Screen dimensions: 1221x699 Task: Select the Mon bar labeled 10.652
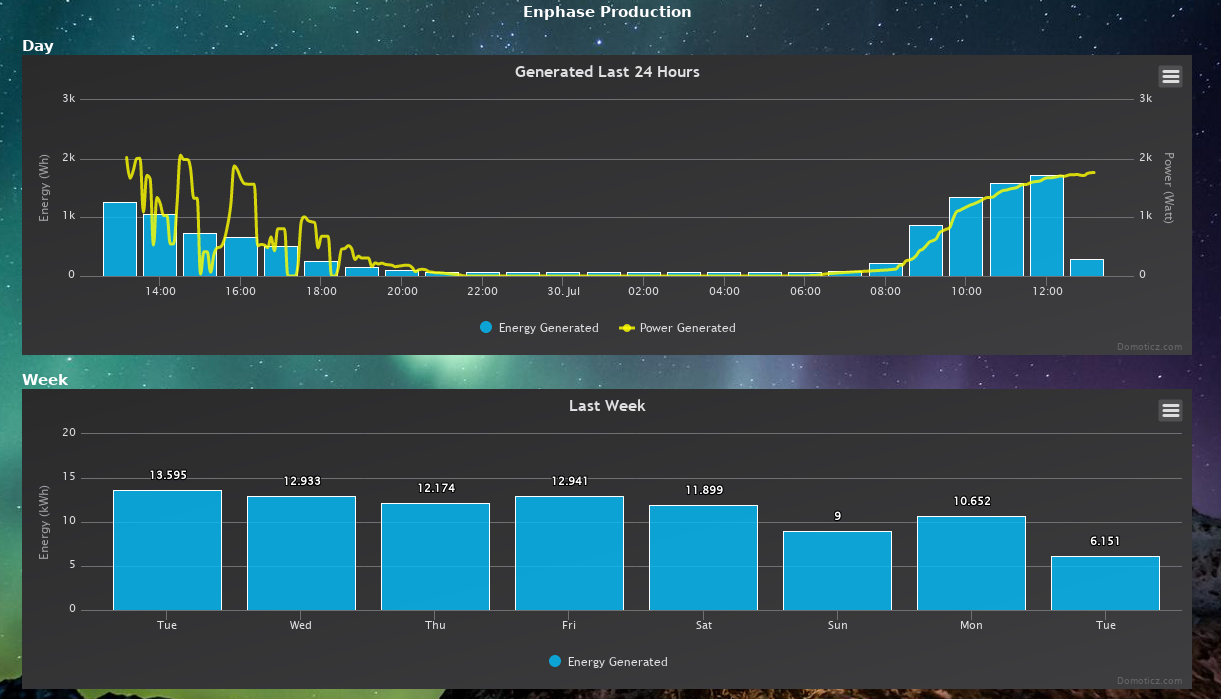tap(971, 563)
